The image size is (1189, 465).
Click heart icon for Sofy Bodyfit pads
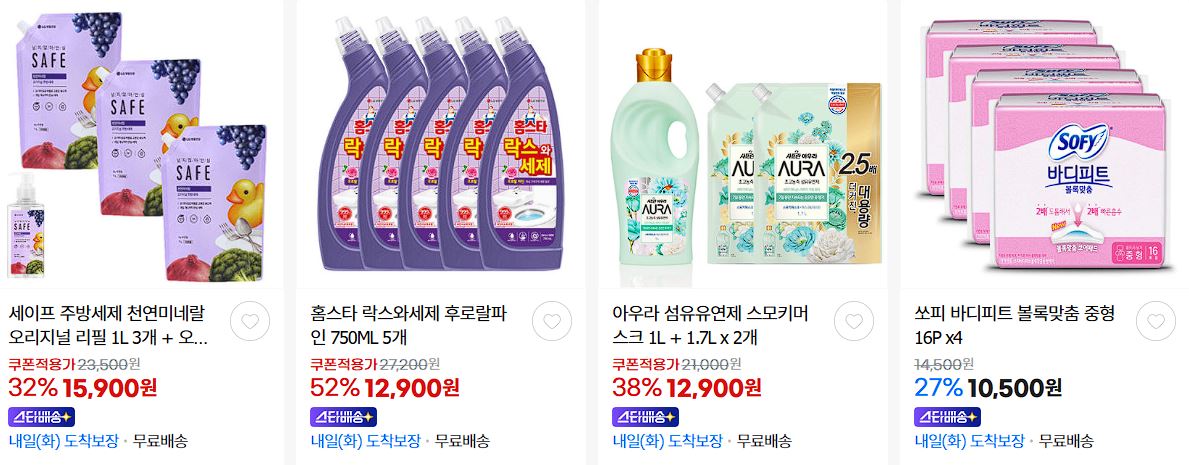tap(1156, 322)
